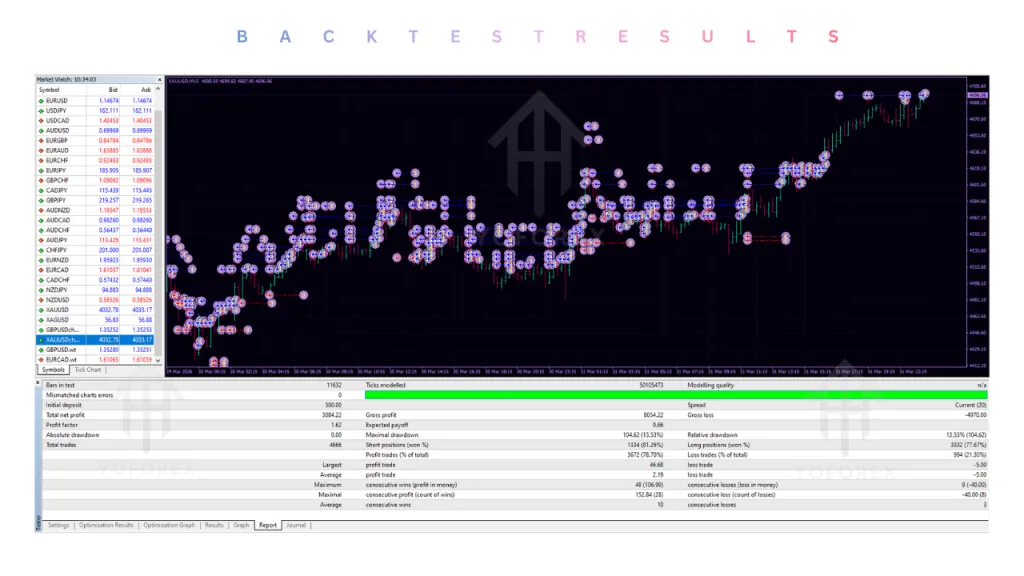Close the Market Watch panel
The width and height of the screenshot is (1024, 576).
(159, 80)
